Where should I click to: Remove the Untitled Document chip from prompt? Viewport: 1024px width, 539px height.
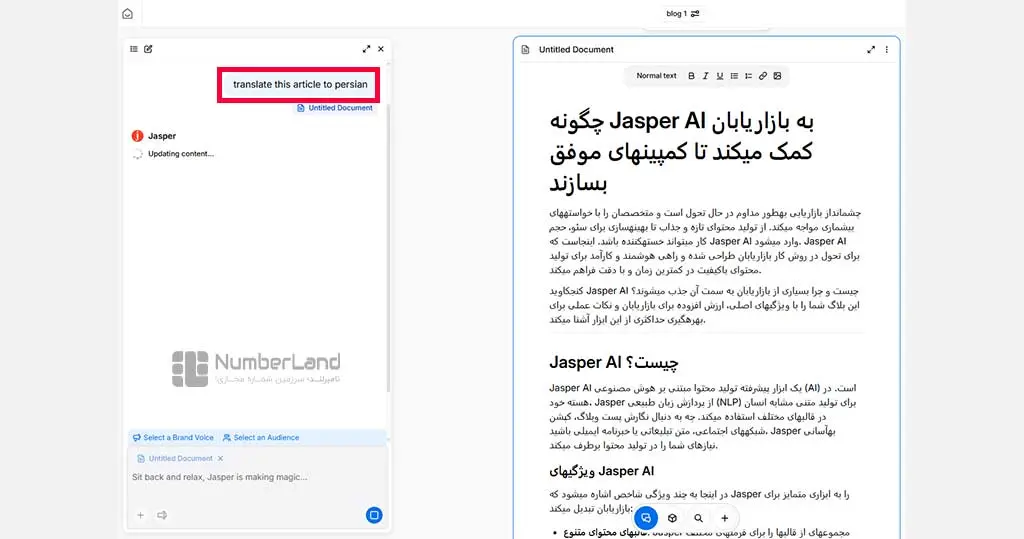(x=221, y=459)
